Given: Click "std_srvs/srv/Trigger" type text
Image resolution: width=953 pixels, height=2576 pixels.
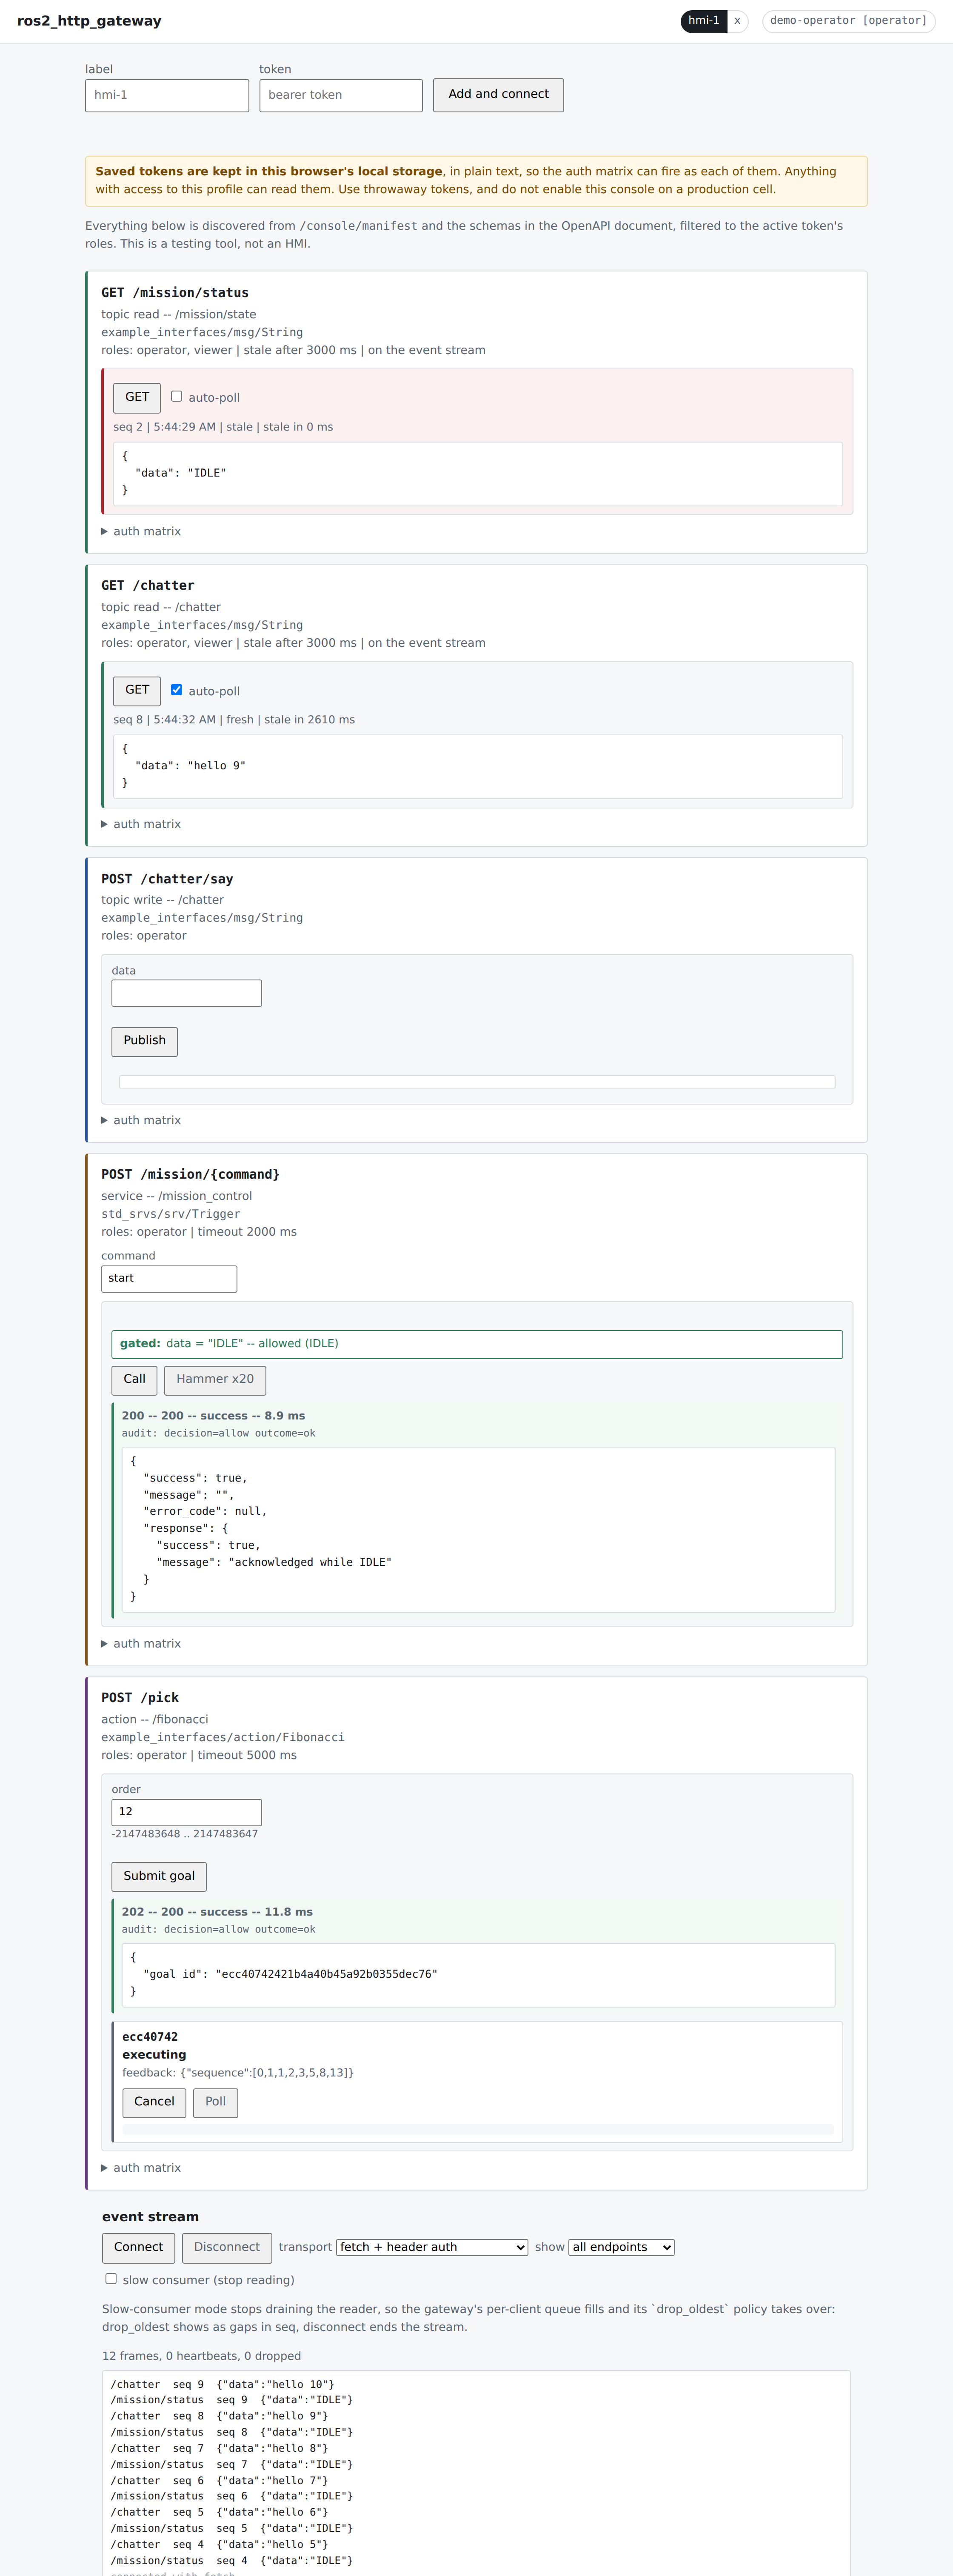Looking at the screenshot, I should pyautogui.click(x=171, y=1214).
